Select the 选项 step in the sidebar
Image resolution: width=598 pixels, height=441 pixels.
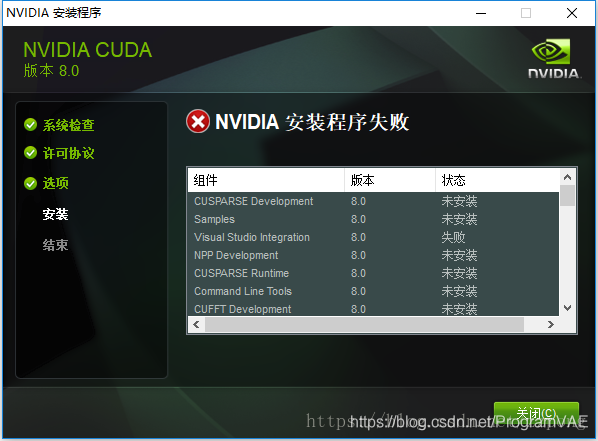[56, 183]
